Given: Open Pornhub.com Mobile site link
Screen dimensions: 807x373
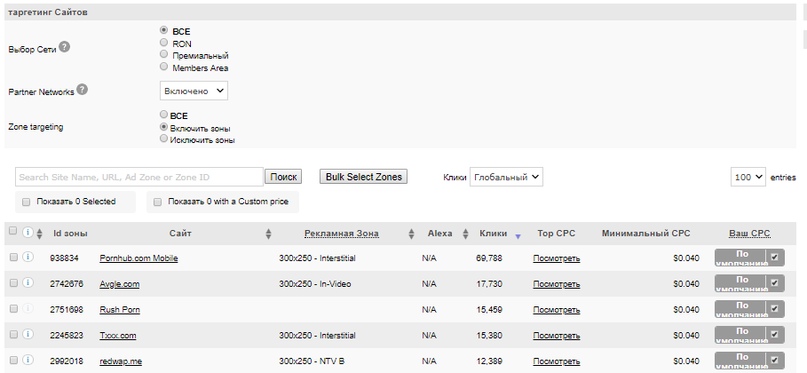Looking at the screenshot, I should [x=138, y=258].
